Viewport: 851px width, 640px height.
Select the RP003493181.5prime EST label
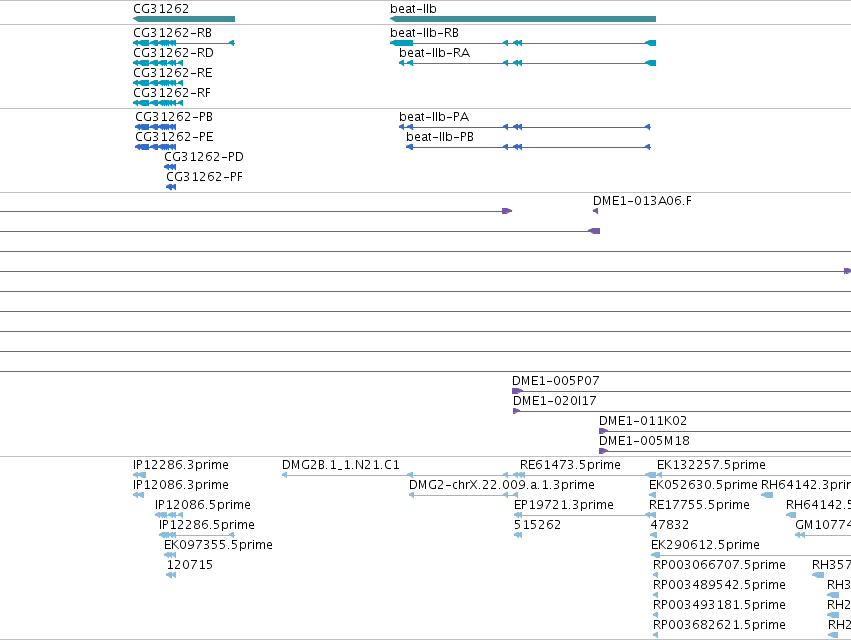pyautogui.click(x=719, y=606)
